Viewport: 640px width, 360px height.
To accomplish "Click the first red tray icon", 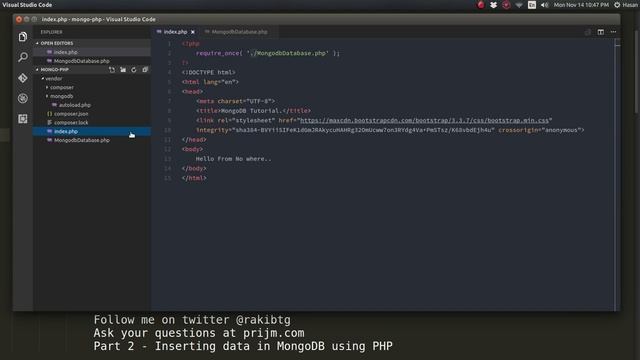I will 481,5.
